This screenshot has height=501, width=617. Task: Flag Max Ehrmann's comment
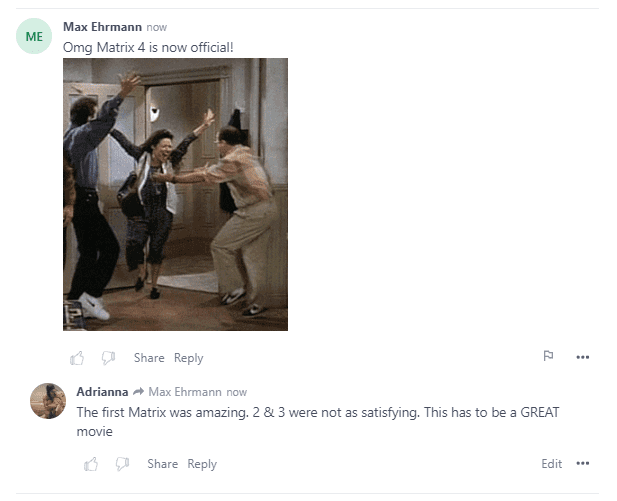click(548, 356)
